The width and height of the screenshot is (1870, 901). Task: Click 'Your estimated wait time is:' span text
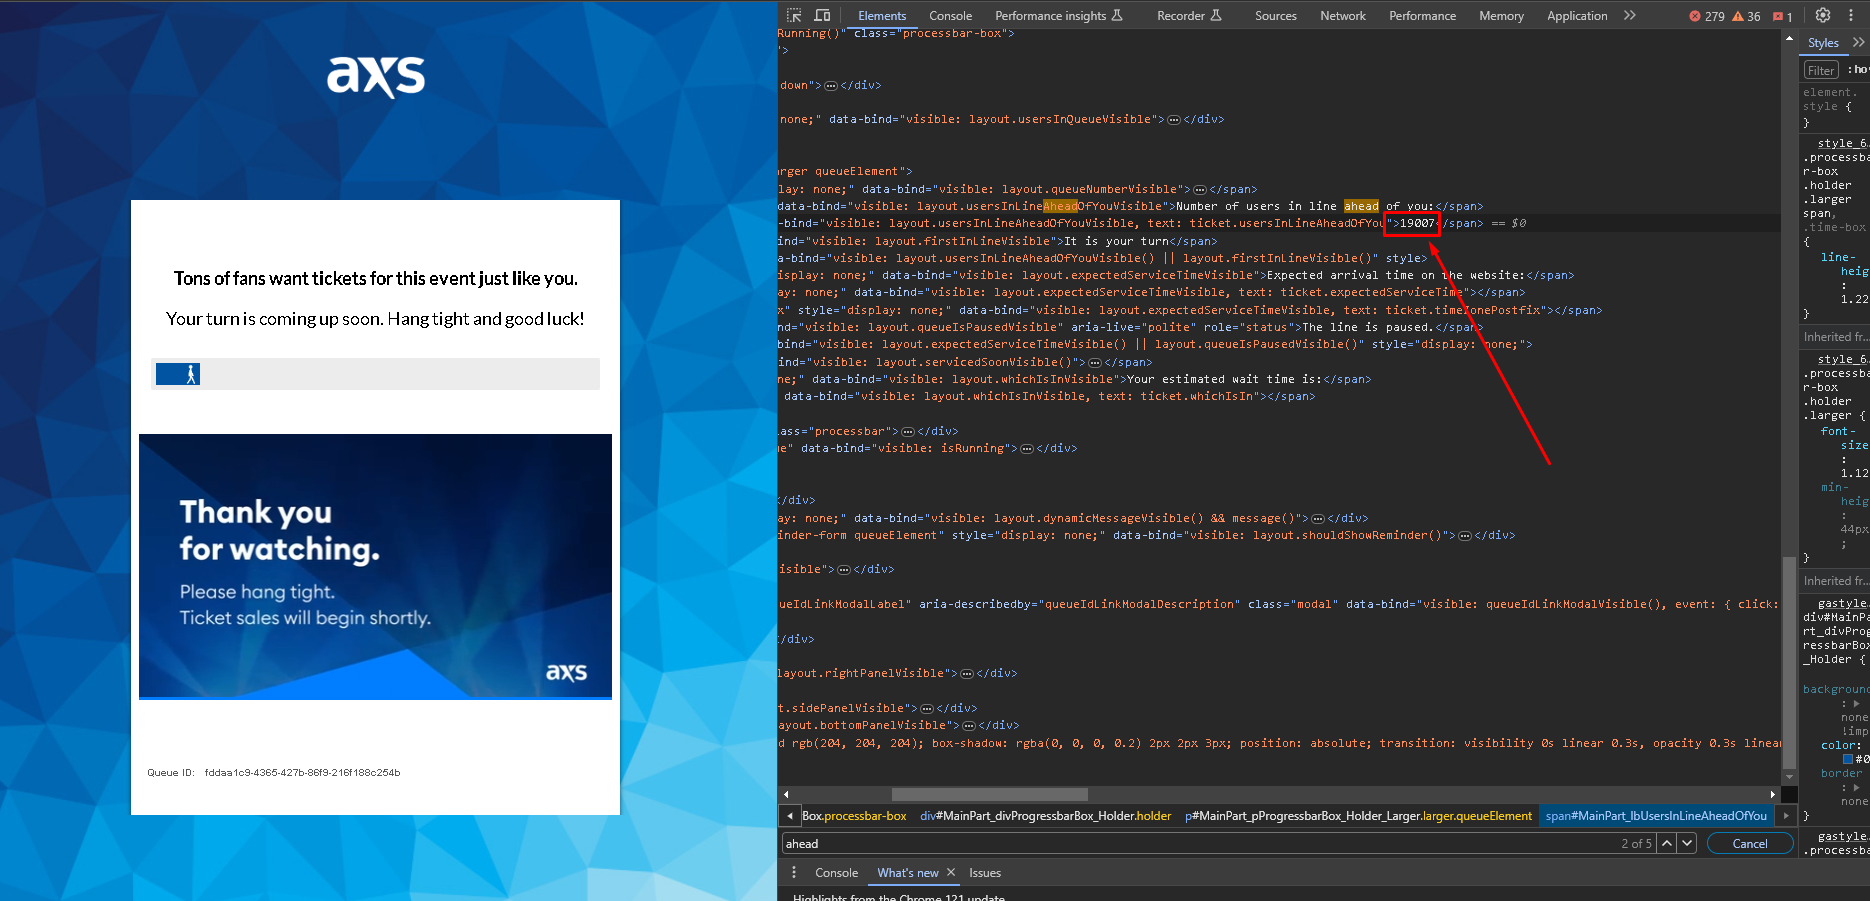1224,380
